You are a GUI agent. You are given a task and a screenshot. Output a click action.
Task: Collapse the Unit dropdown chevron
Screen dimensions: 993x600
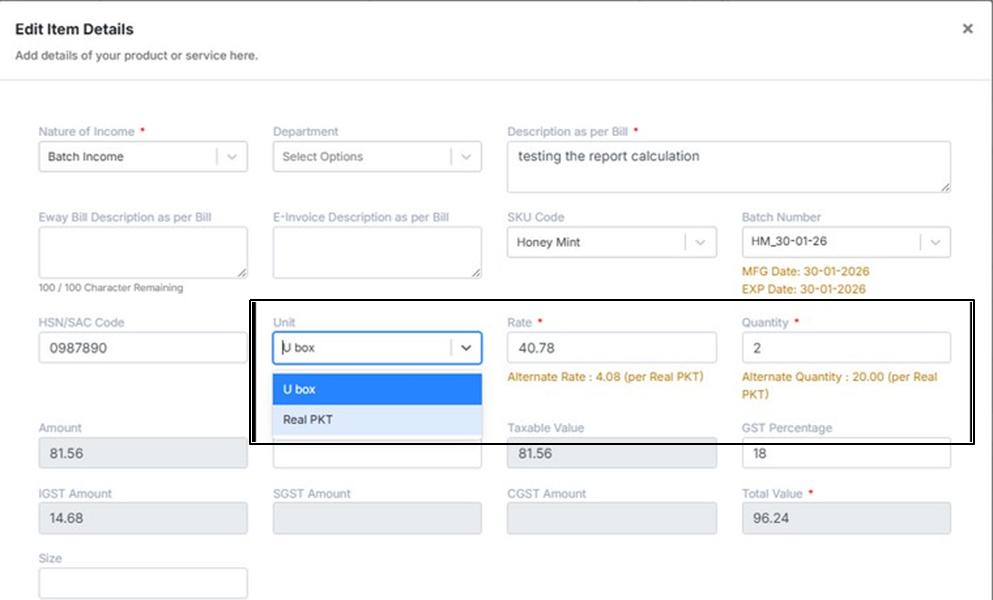[466, 348]
